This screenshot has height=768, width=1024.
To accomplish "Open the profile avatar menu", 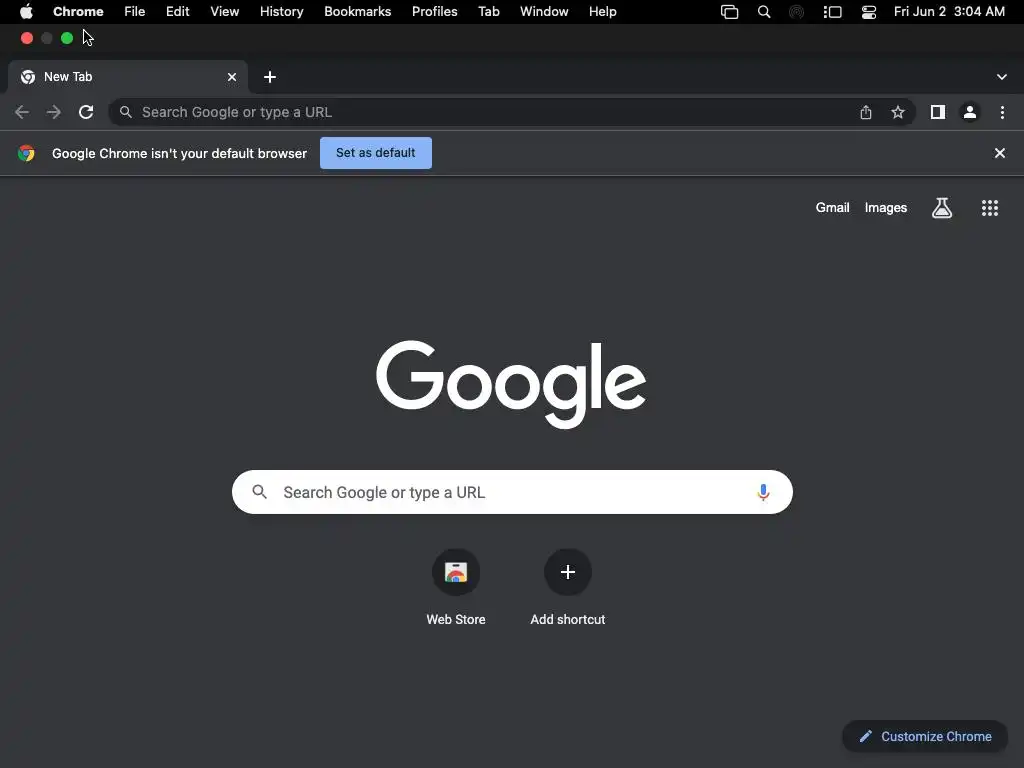I will tap(970, 112).
